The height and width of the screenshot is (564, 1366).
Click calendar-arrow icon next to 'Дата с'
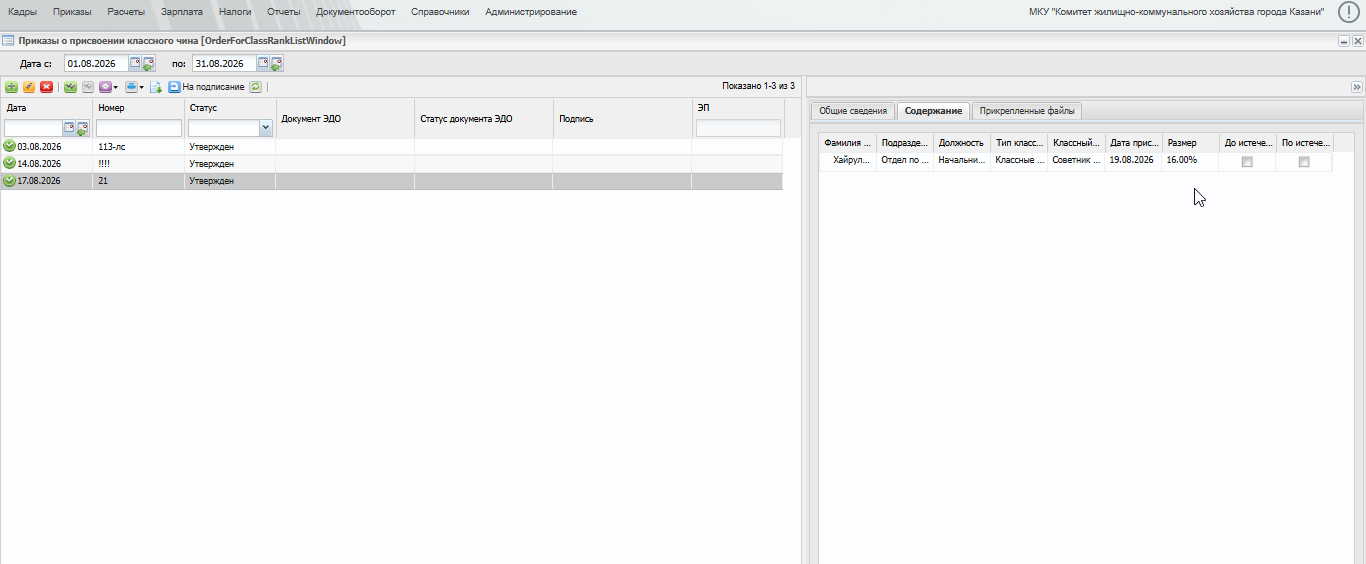(148, 63)
